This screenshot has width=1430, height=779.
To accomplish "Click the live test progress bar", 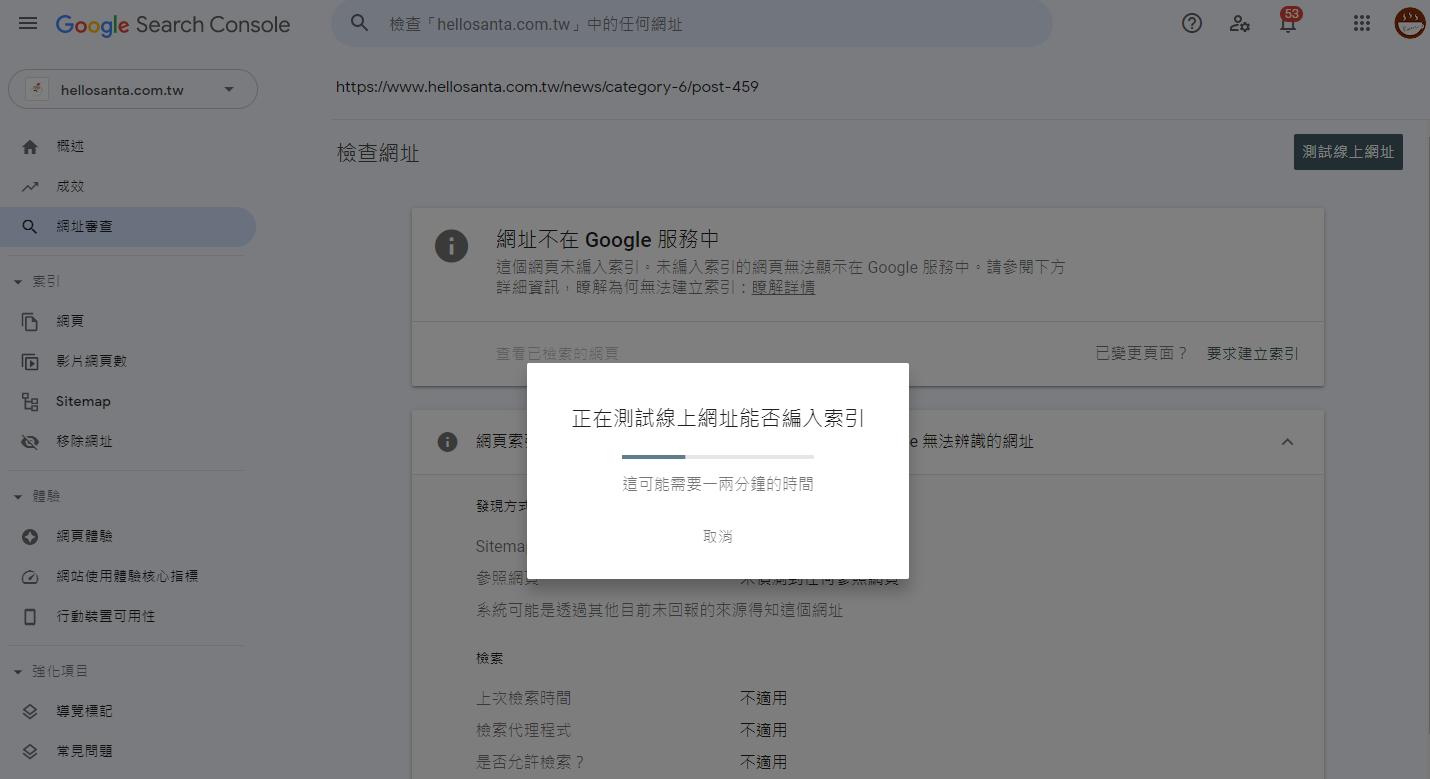I will click(718, 457).
